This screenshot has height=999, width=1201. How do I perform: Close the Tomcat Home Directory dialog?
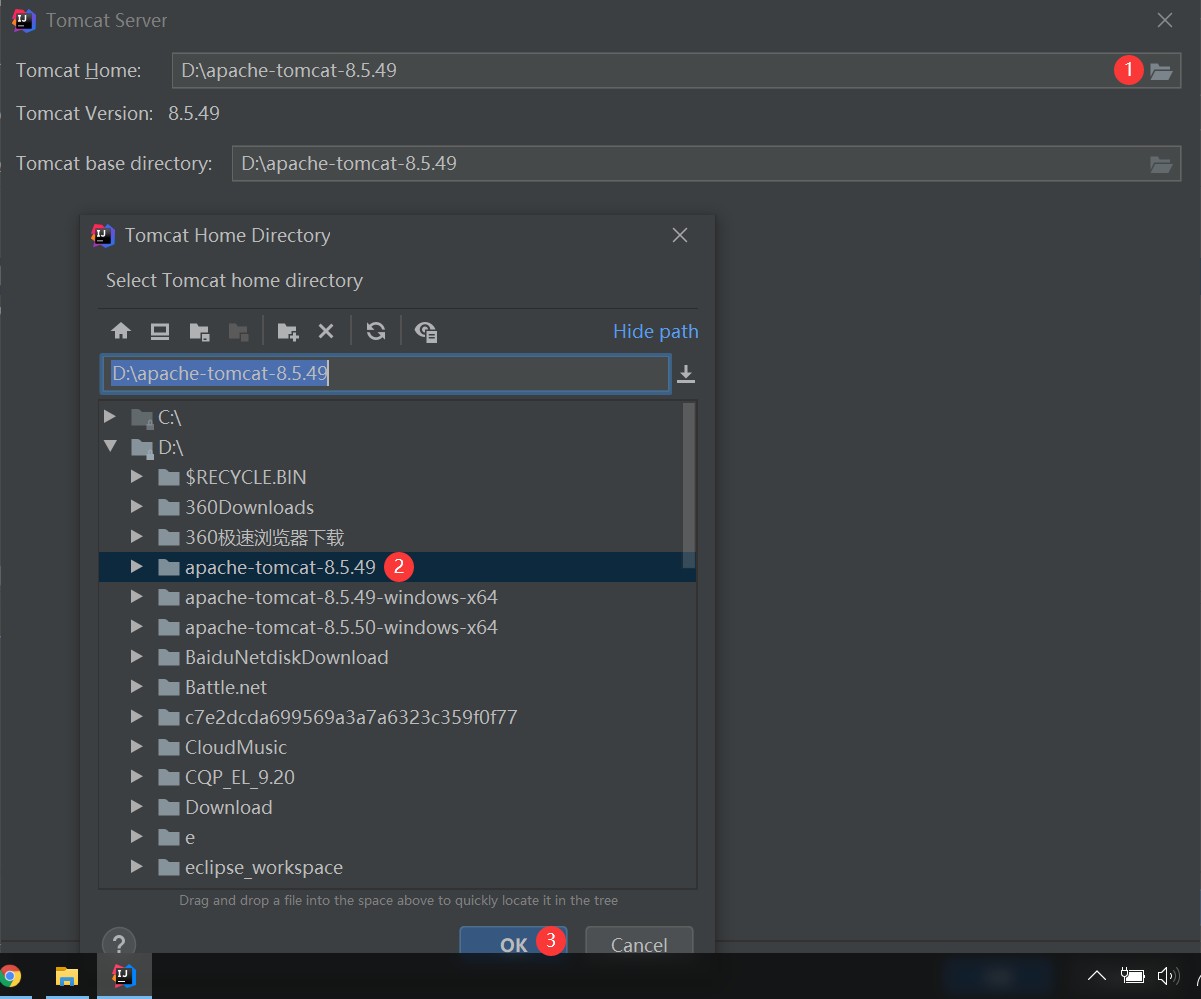coord(680,235)
